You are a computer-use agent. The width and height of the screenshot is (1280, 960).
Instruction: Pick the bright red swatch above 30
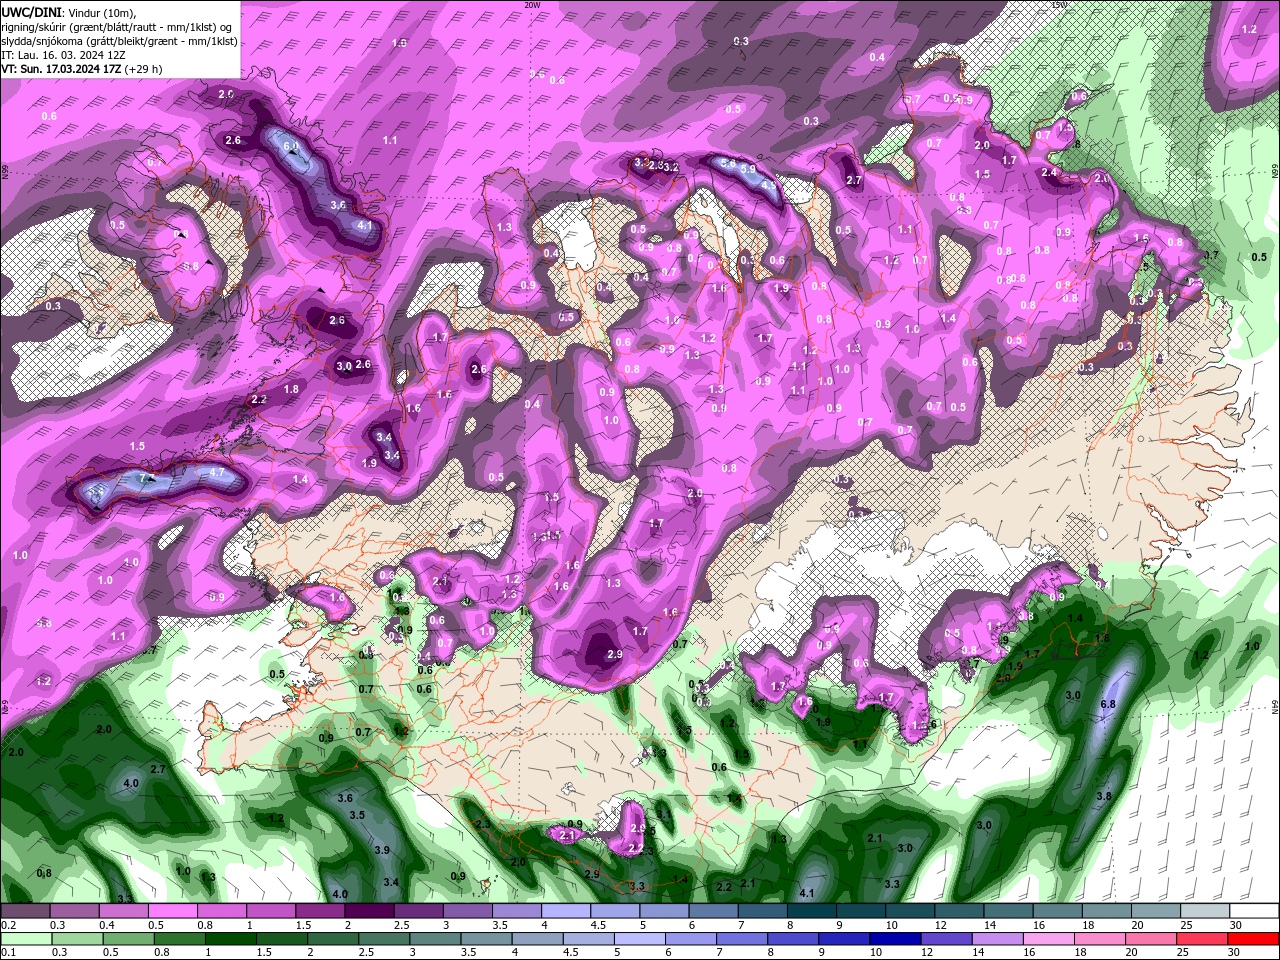click(x=1253, y=939)
